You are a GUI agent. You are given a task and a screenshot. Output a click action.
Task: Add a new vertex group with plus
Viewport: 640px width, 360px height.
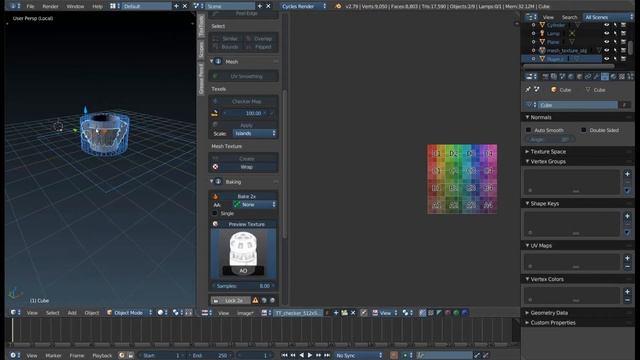(627, 174)
